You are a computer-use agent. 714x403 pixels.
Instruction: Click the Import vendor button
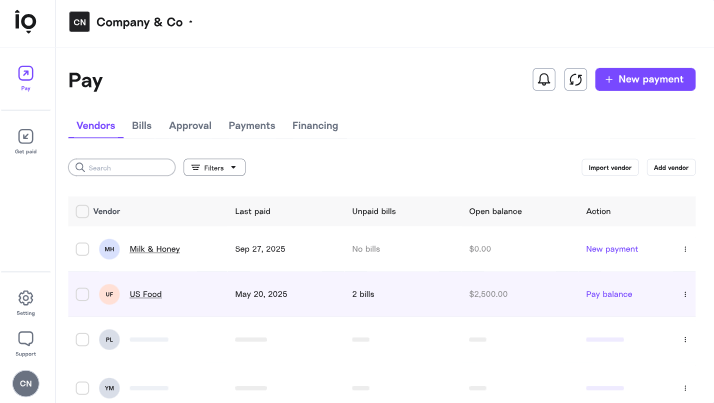point(610,168)
